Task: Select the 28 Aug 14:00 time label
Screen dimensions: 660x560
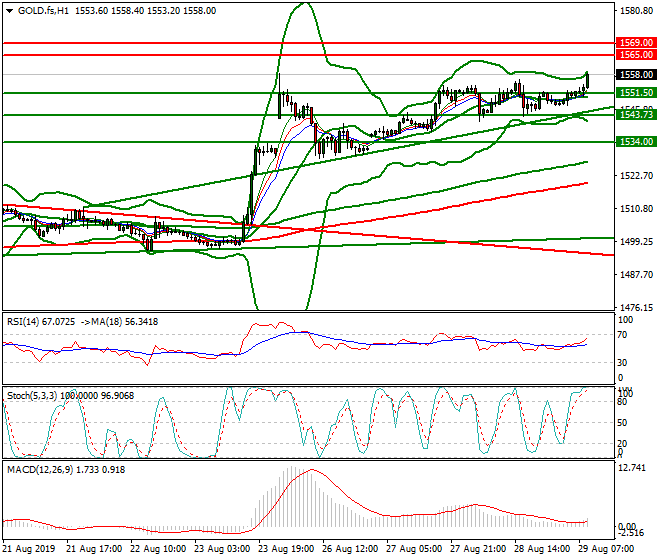Action: tap(542, 549)
